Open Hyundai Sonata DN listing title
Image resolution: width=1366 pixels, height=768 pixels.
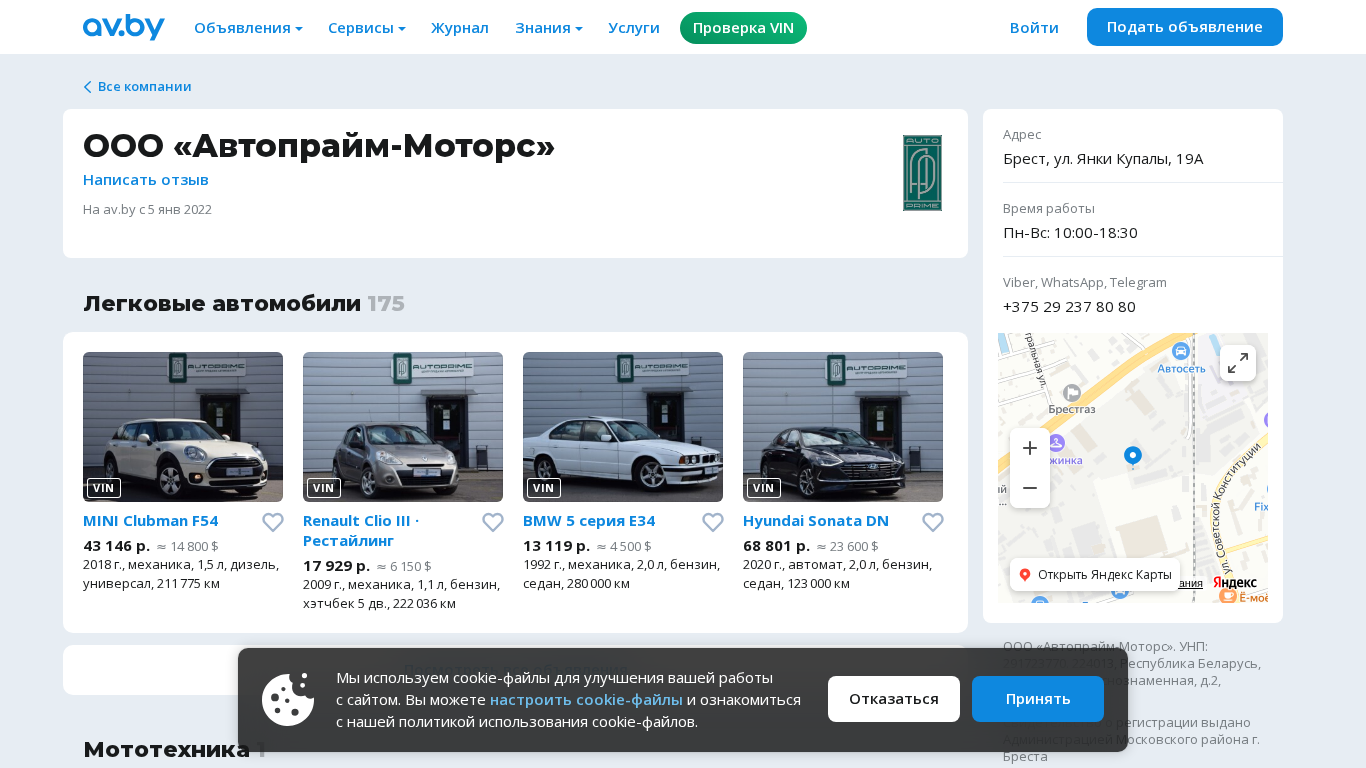(x=816, y=521)
